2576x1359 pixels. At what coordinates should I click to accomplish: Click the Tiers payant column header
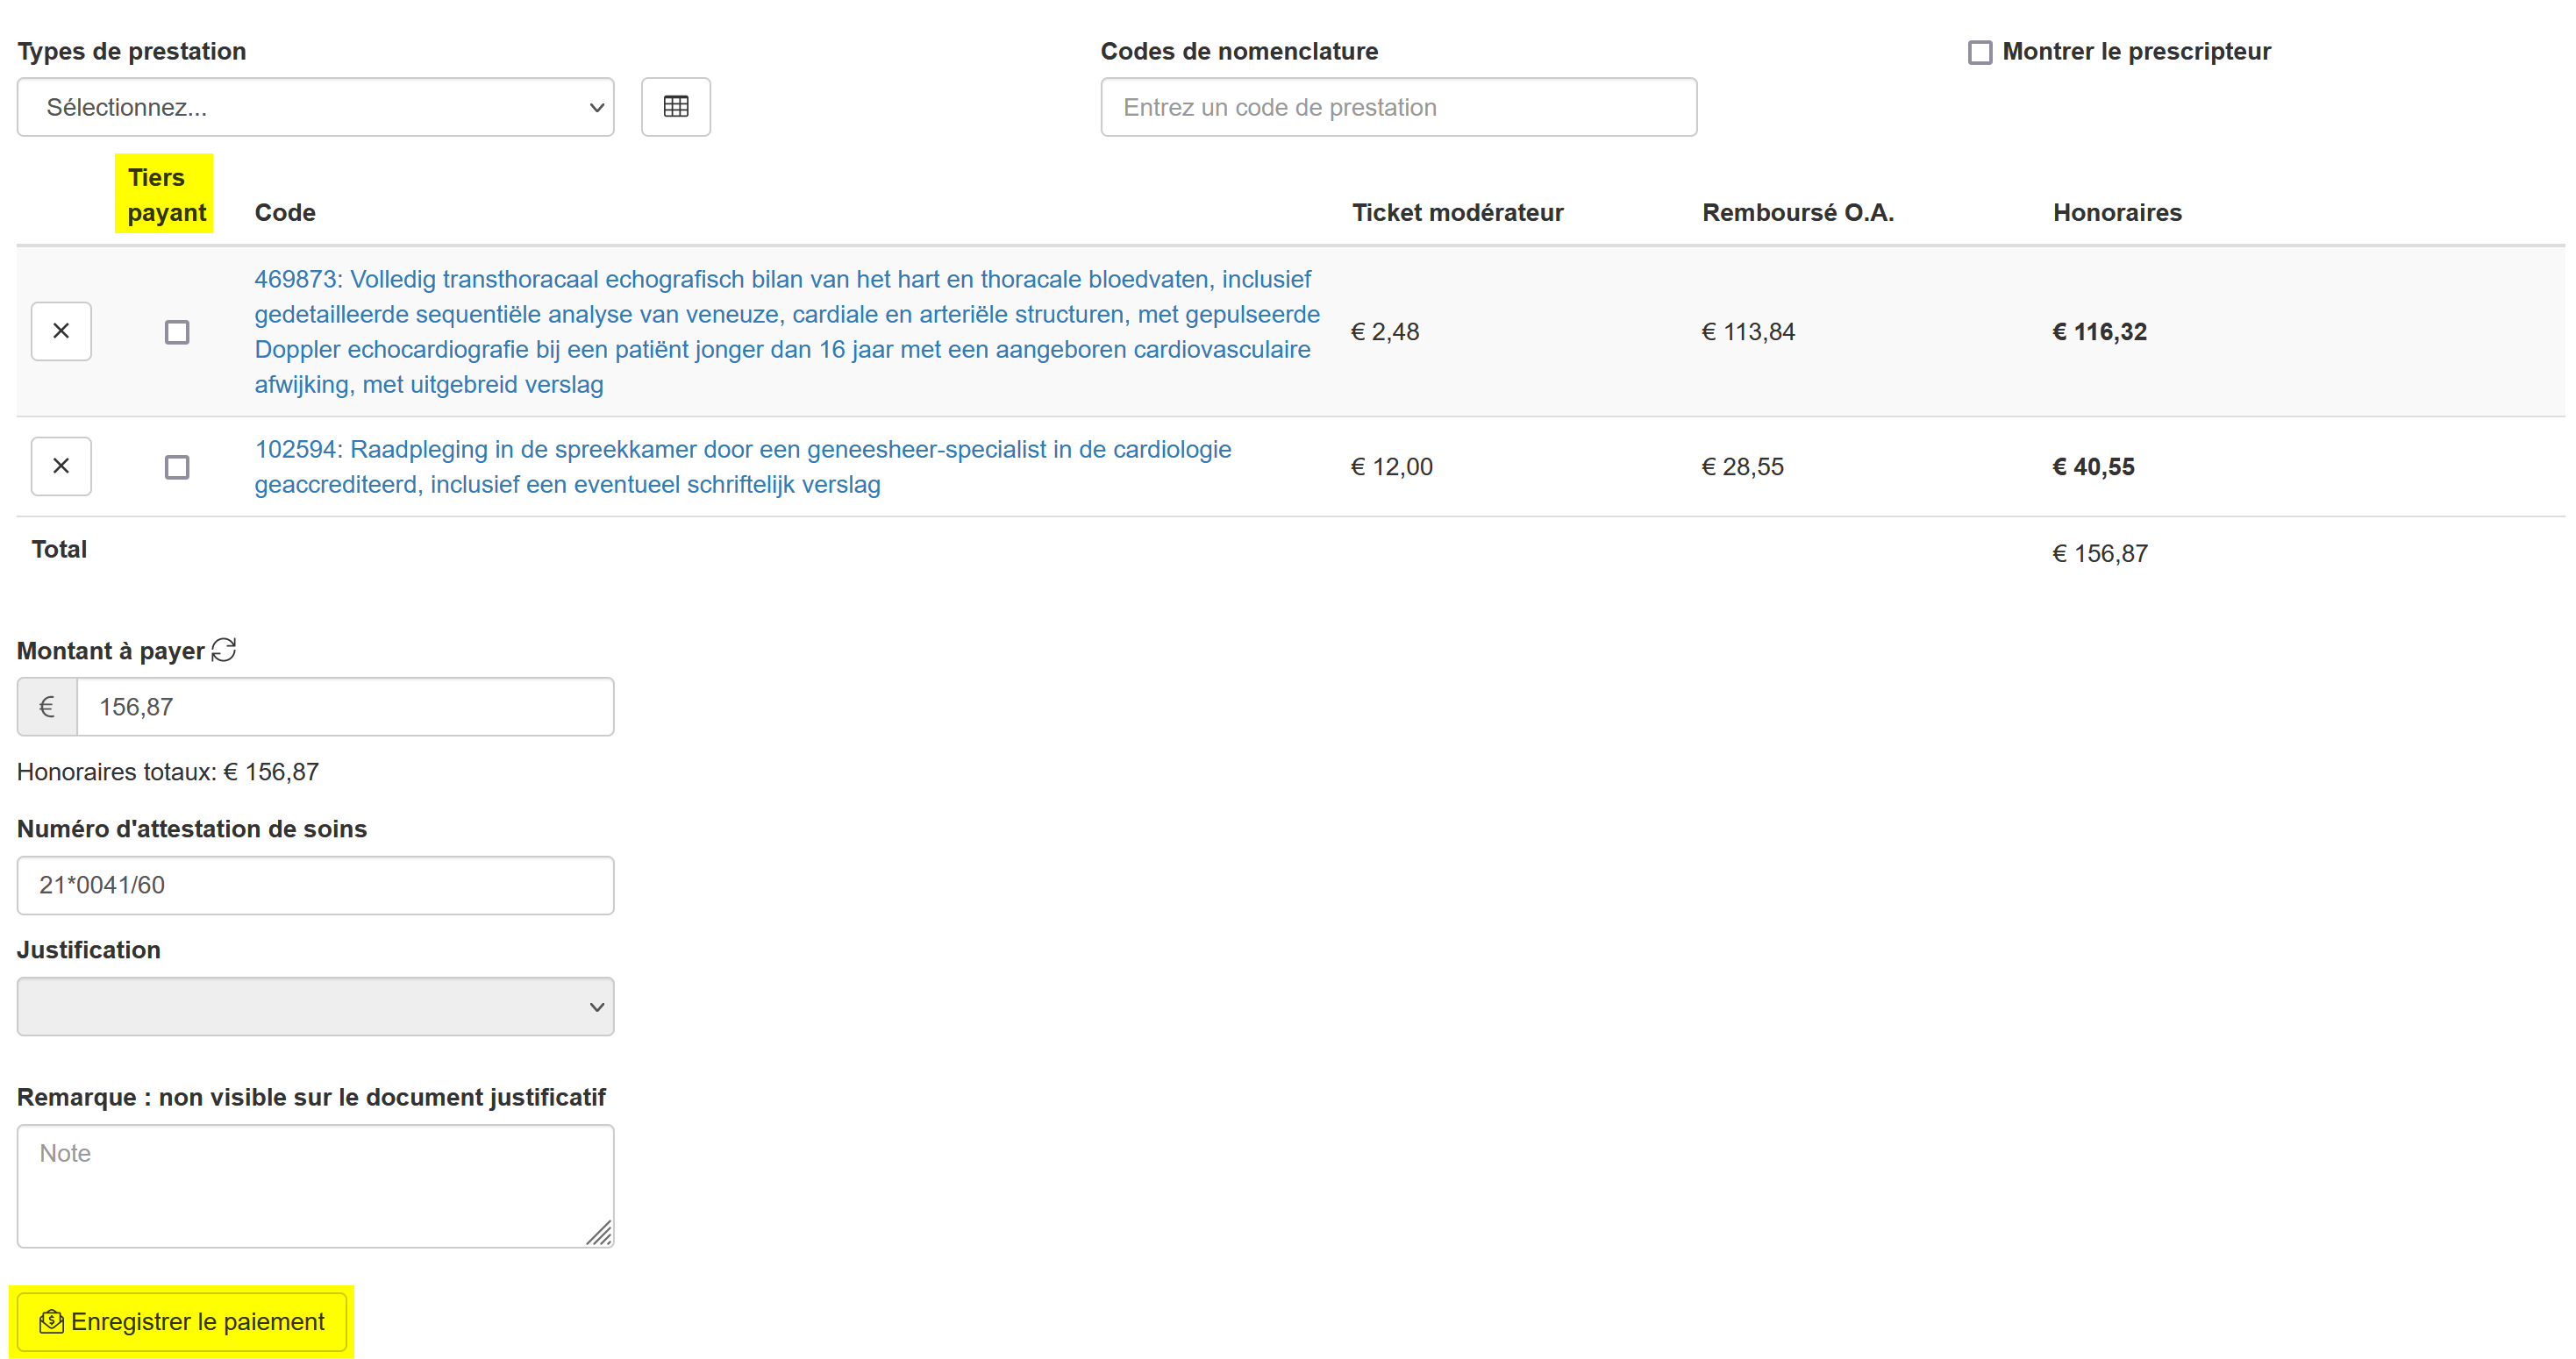point(165,195)
